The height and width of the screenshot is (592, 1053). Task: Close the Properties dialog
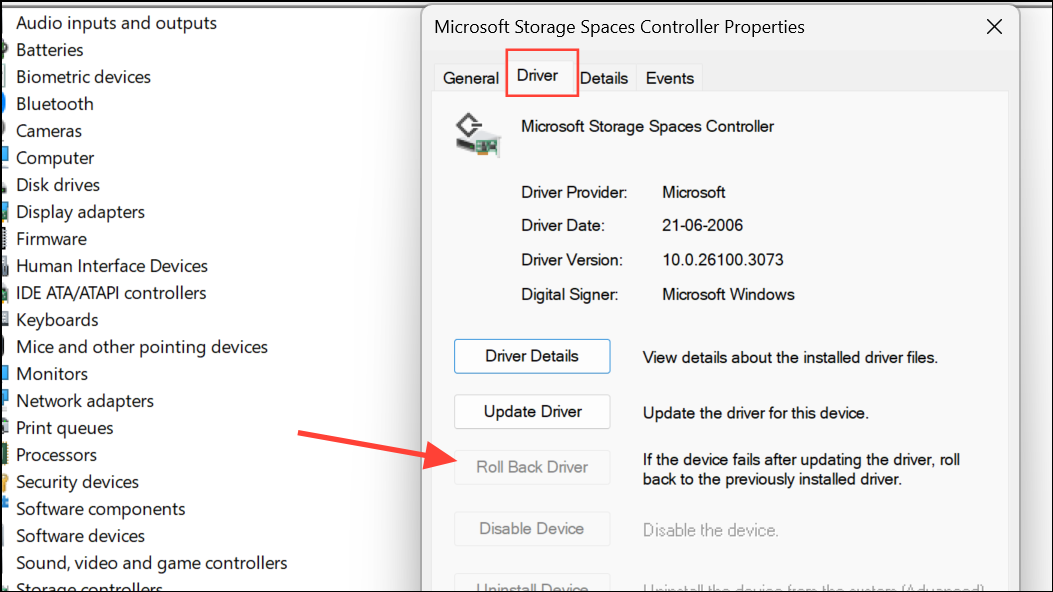coord(994,27)
